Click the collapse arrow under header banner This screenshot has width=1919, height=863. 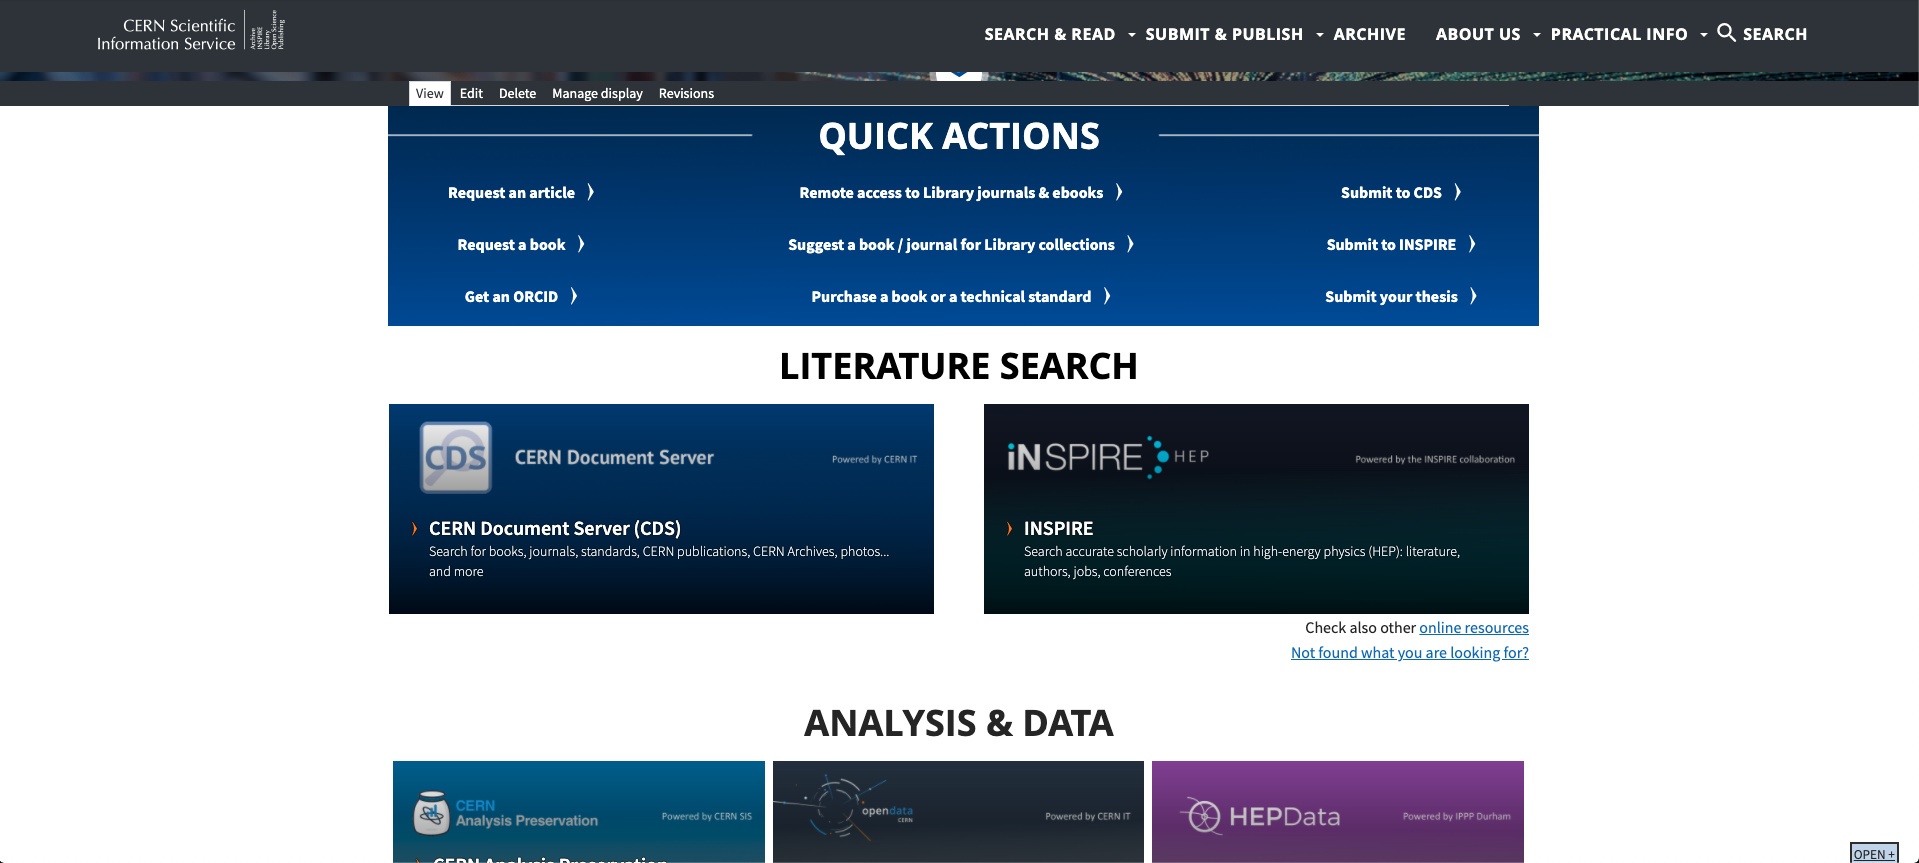959,75
